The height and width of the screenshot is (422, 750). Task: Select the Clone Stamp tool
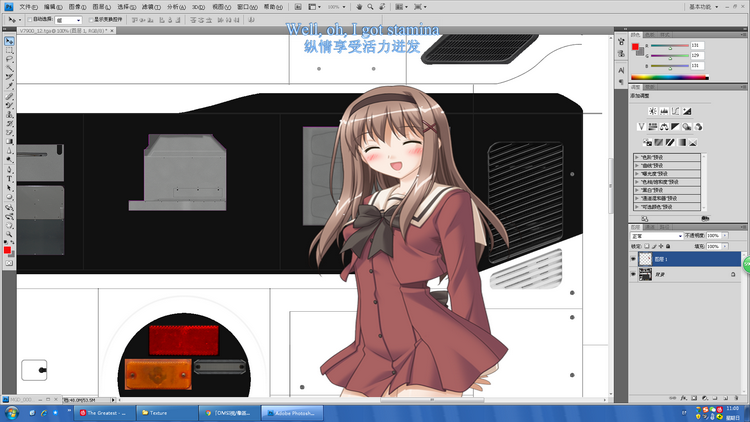[9, 114]
